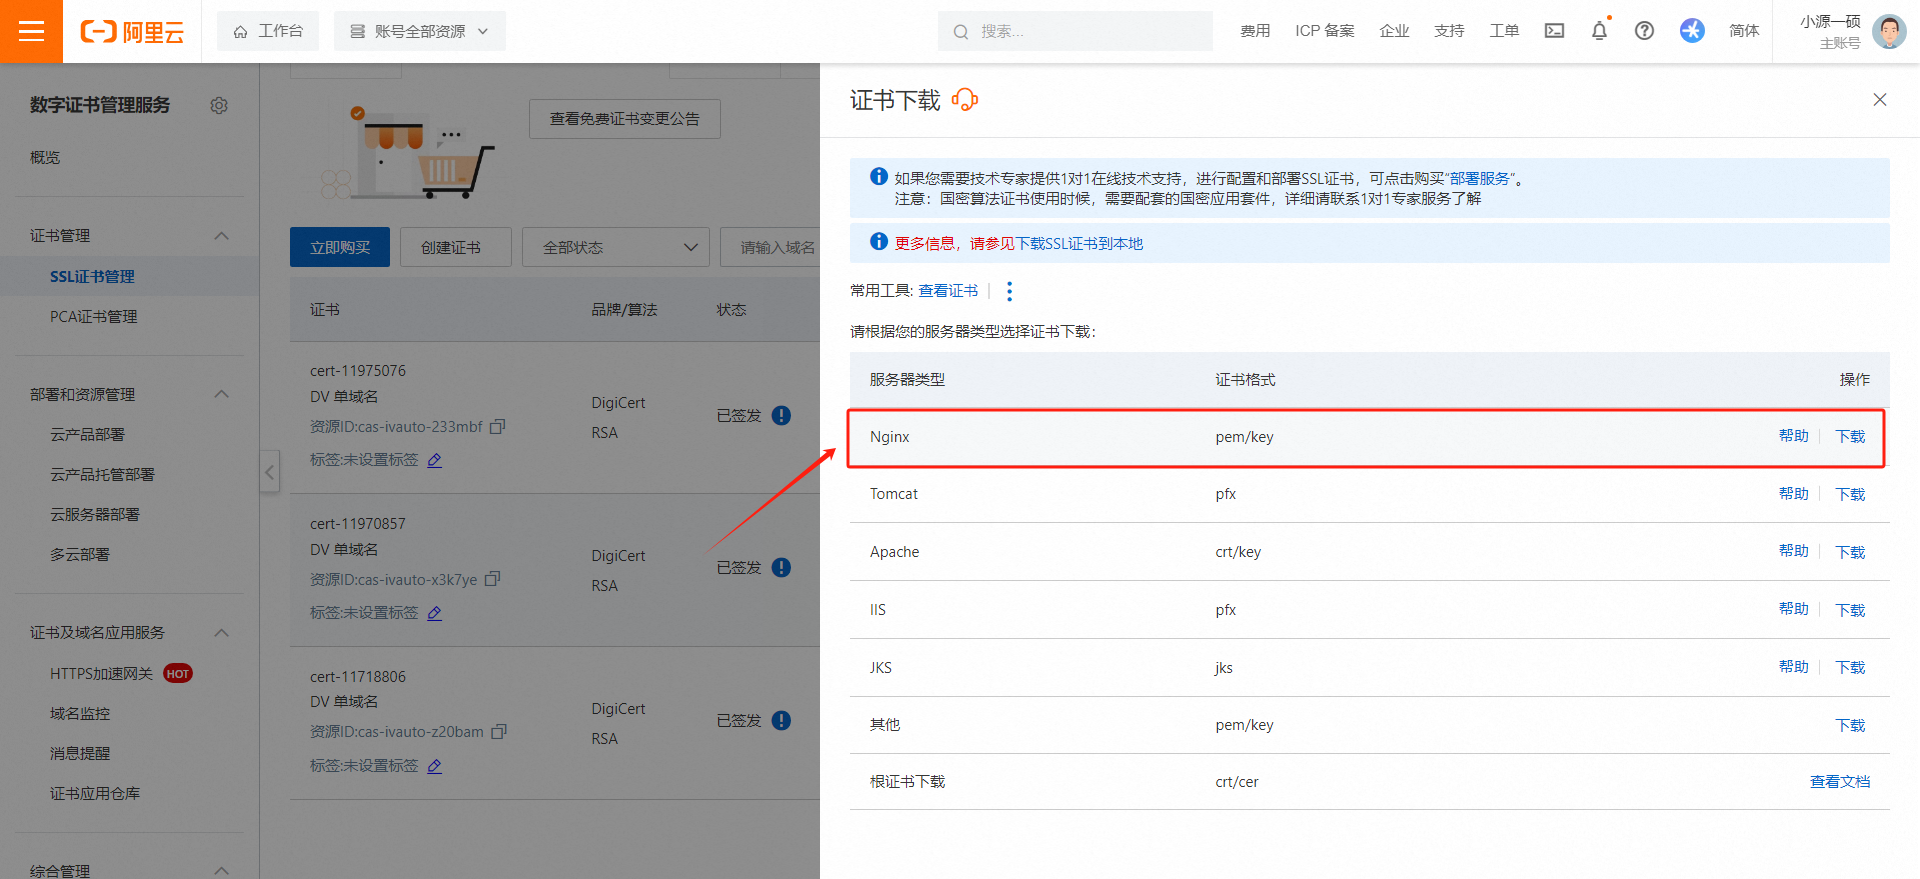Download the Apache crt/key certificate
Screen dimensions: 1920x879
(1850, 552)
